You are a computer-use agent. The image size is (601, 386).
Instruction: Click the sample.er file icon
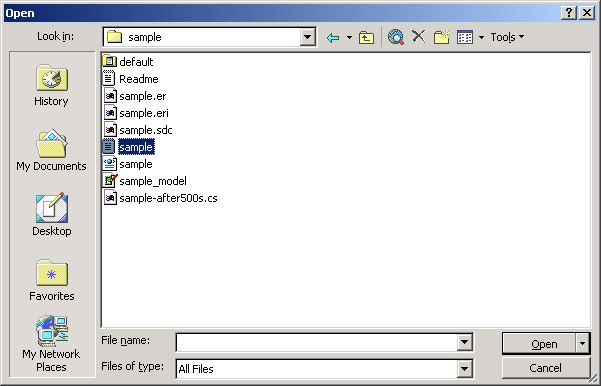coord(110,95)
